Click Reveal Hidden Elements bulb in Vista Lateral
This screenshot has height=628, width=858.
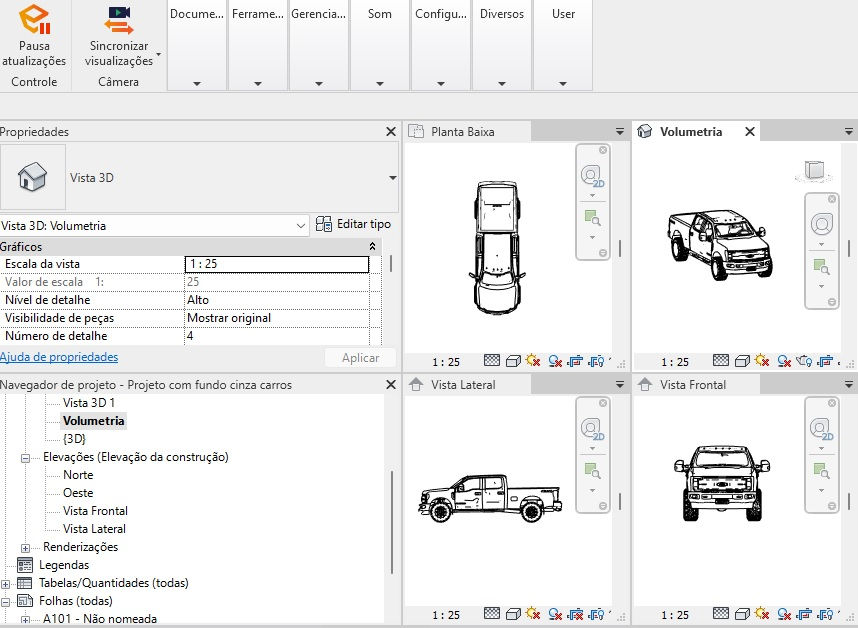click(x=596, y=617)
